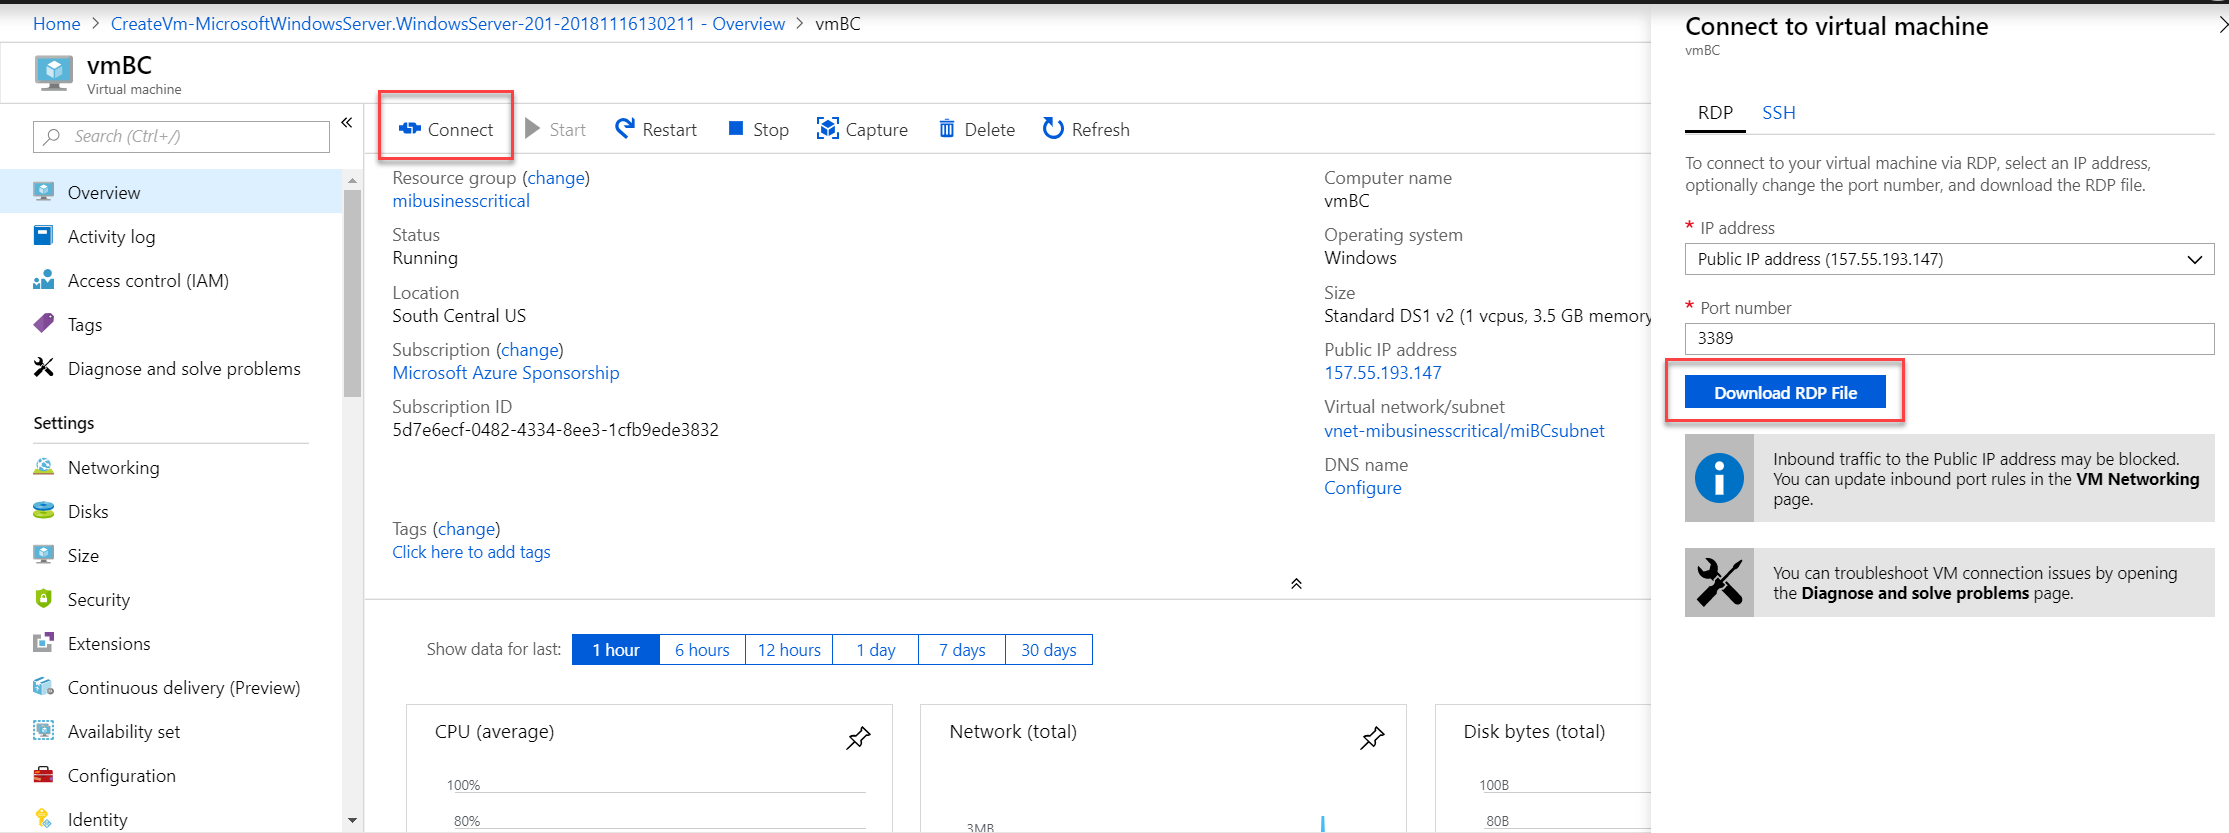Click the sidebar search box
The height and width of the screenshot is (833, 2229).
point(181,137)
